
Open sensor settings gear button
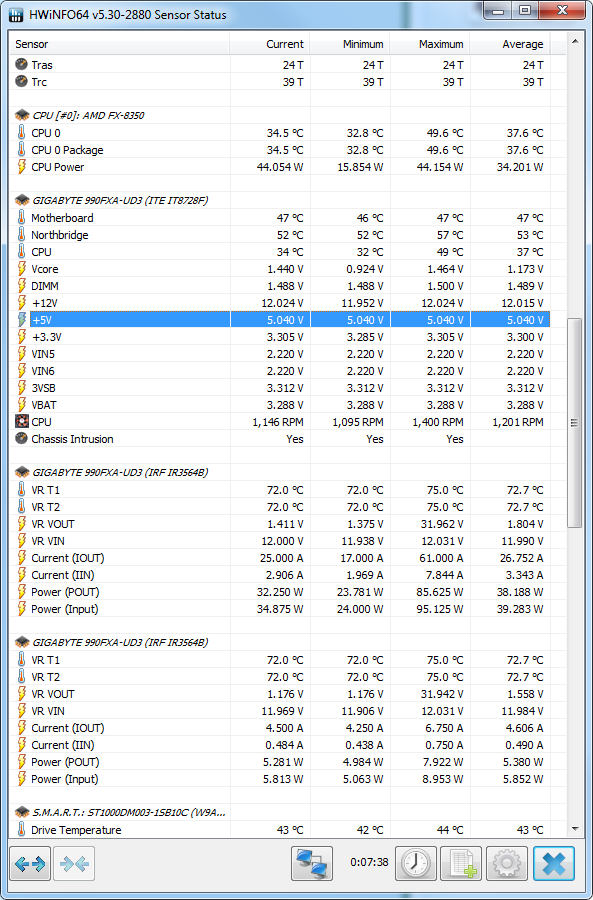506,863
